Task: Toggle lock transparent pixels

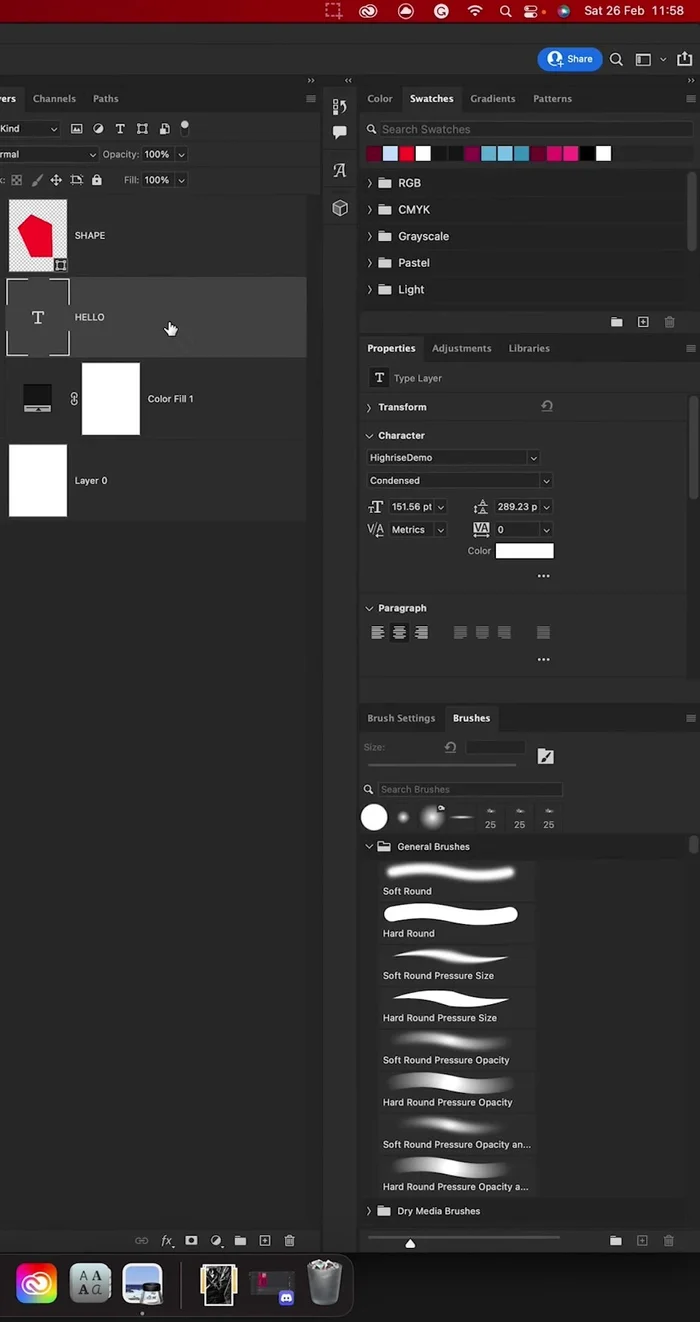Action: (16, 180)
